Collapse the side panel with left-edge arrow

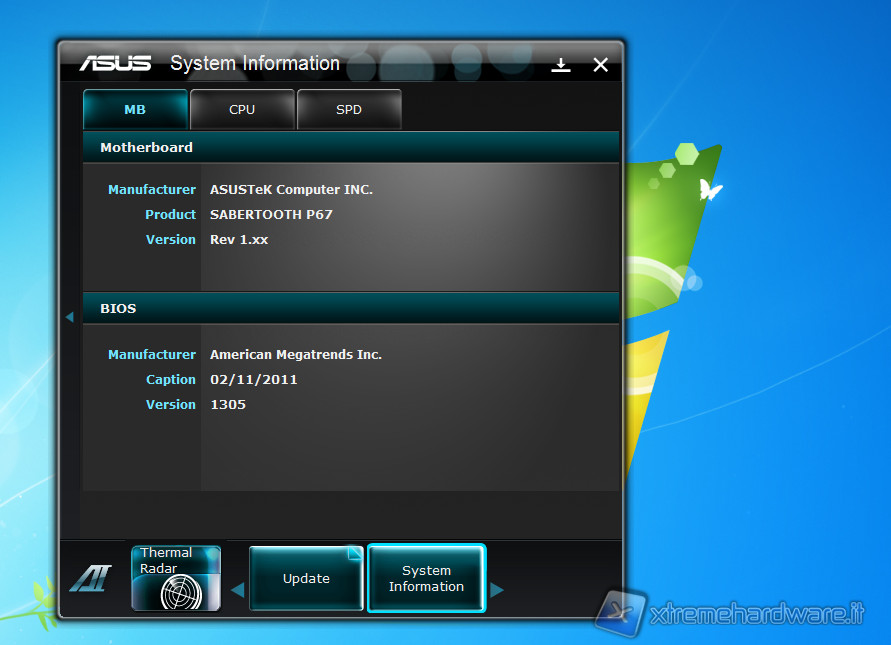click(69, 317)
